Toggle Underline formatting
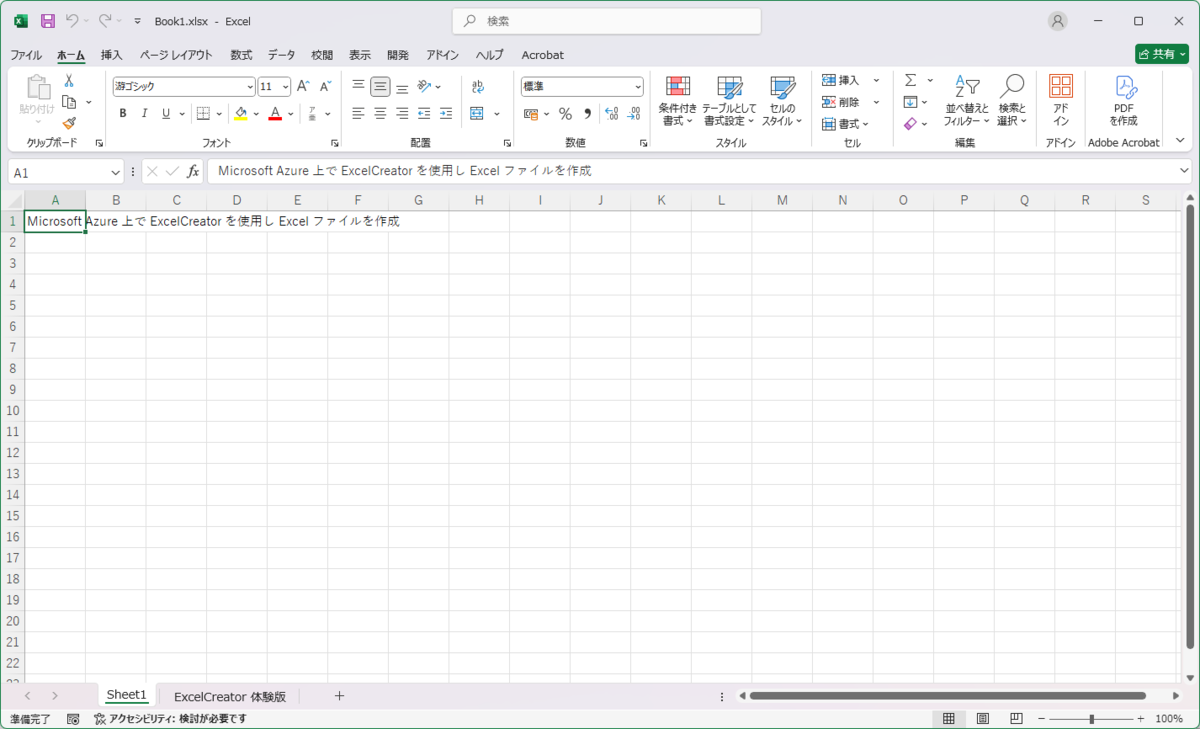The width and height of the screenshot is (1200, 729). (x=166, y=113)
